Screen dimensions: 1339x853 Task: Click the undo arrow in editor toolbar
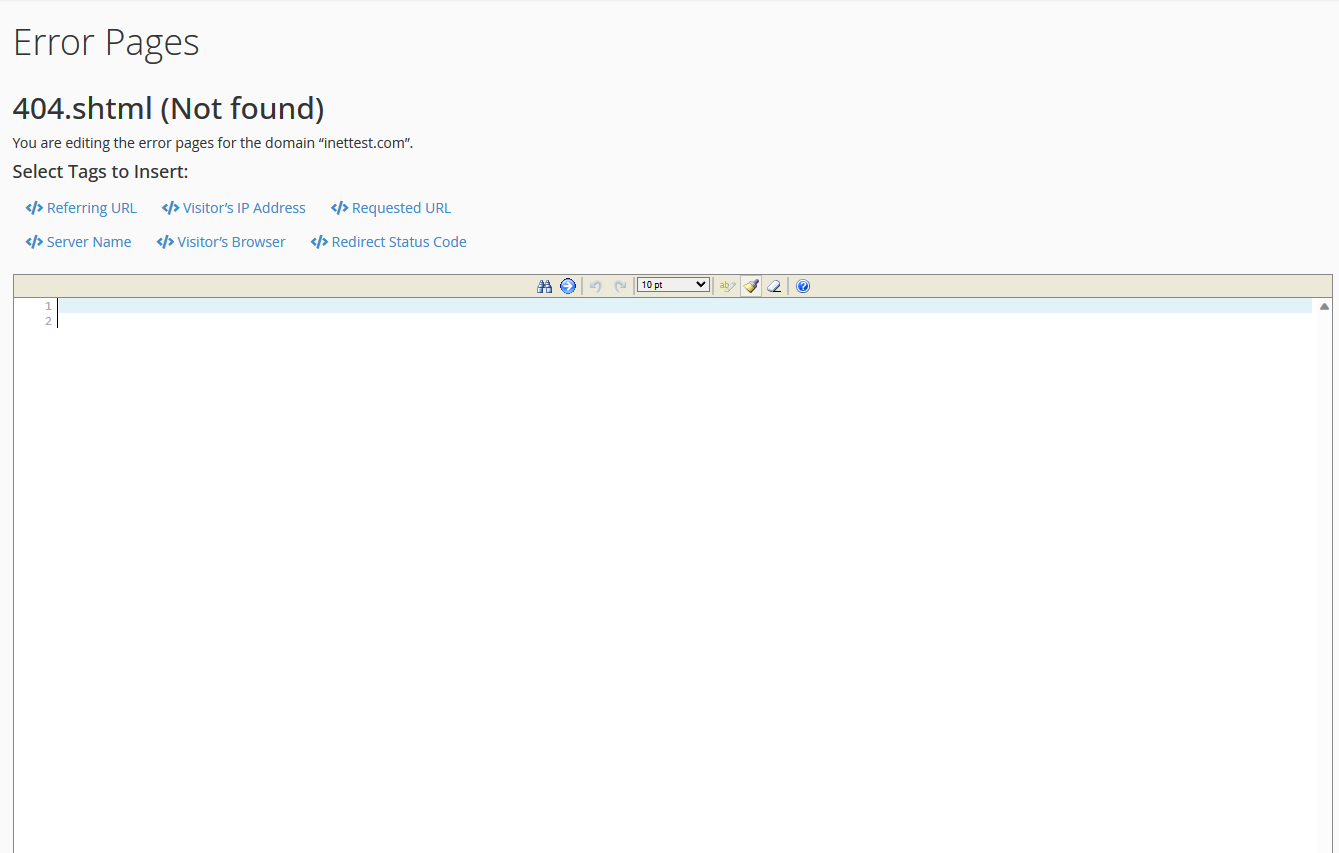pos(596,286)
